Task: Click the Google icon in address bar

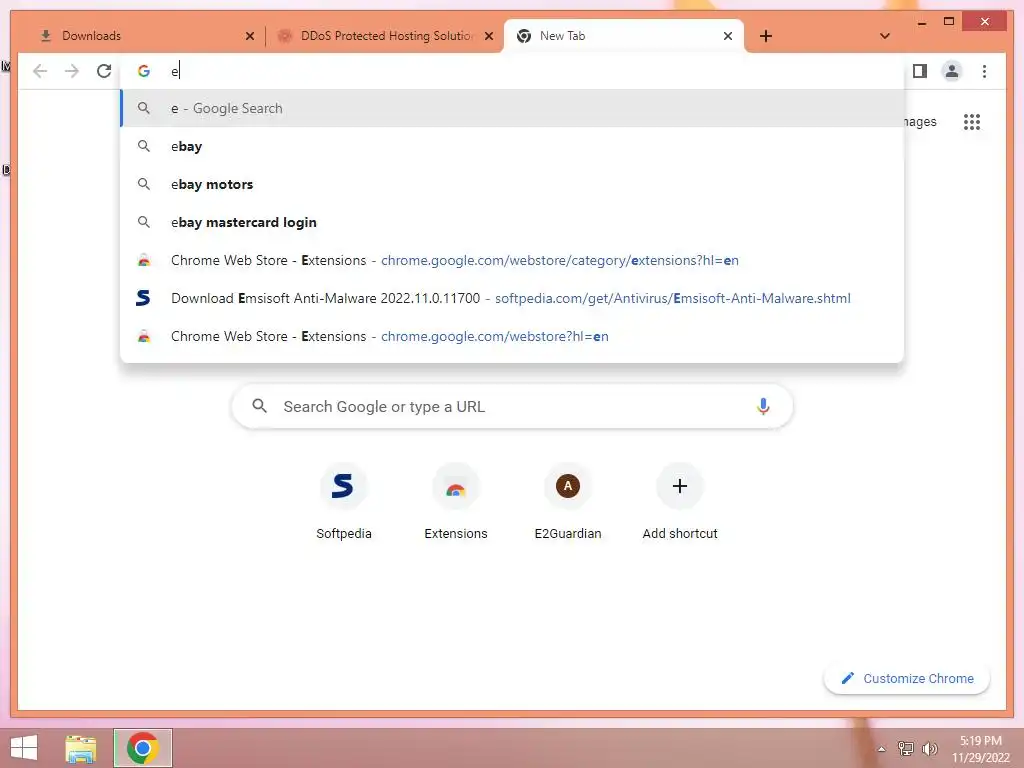Action: point(144,71)
